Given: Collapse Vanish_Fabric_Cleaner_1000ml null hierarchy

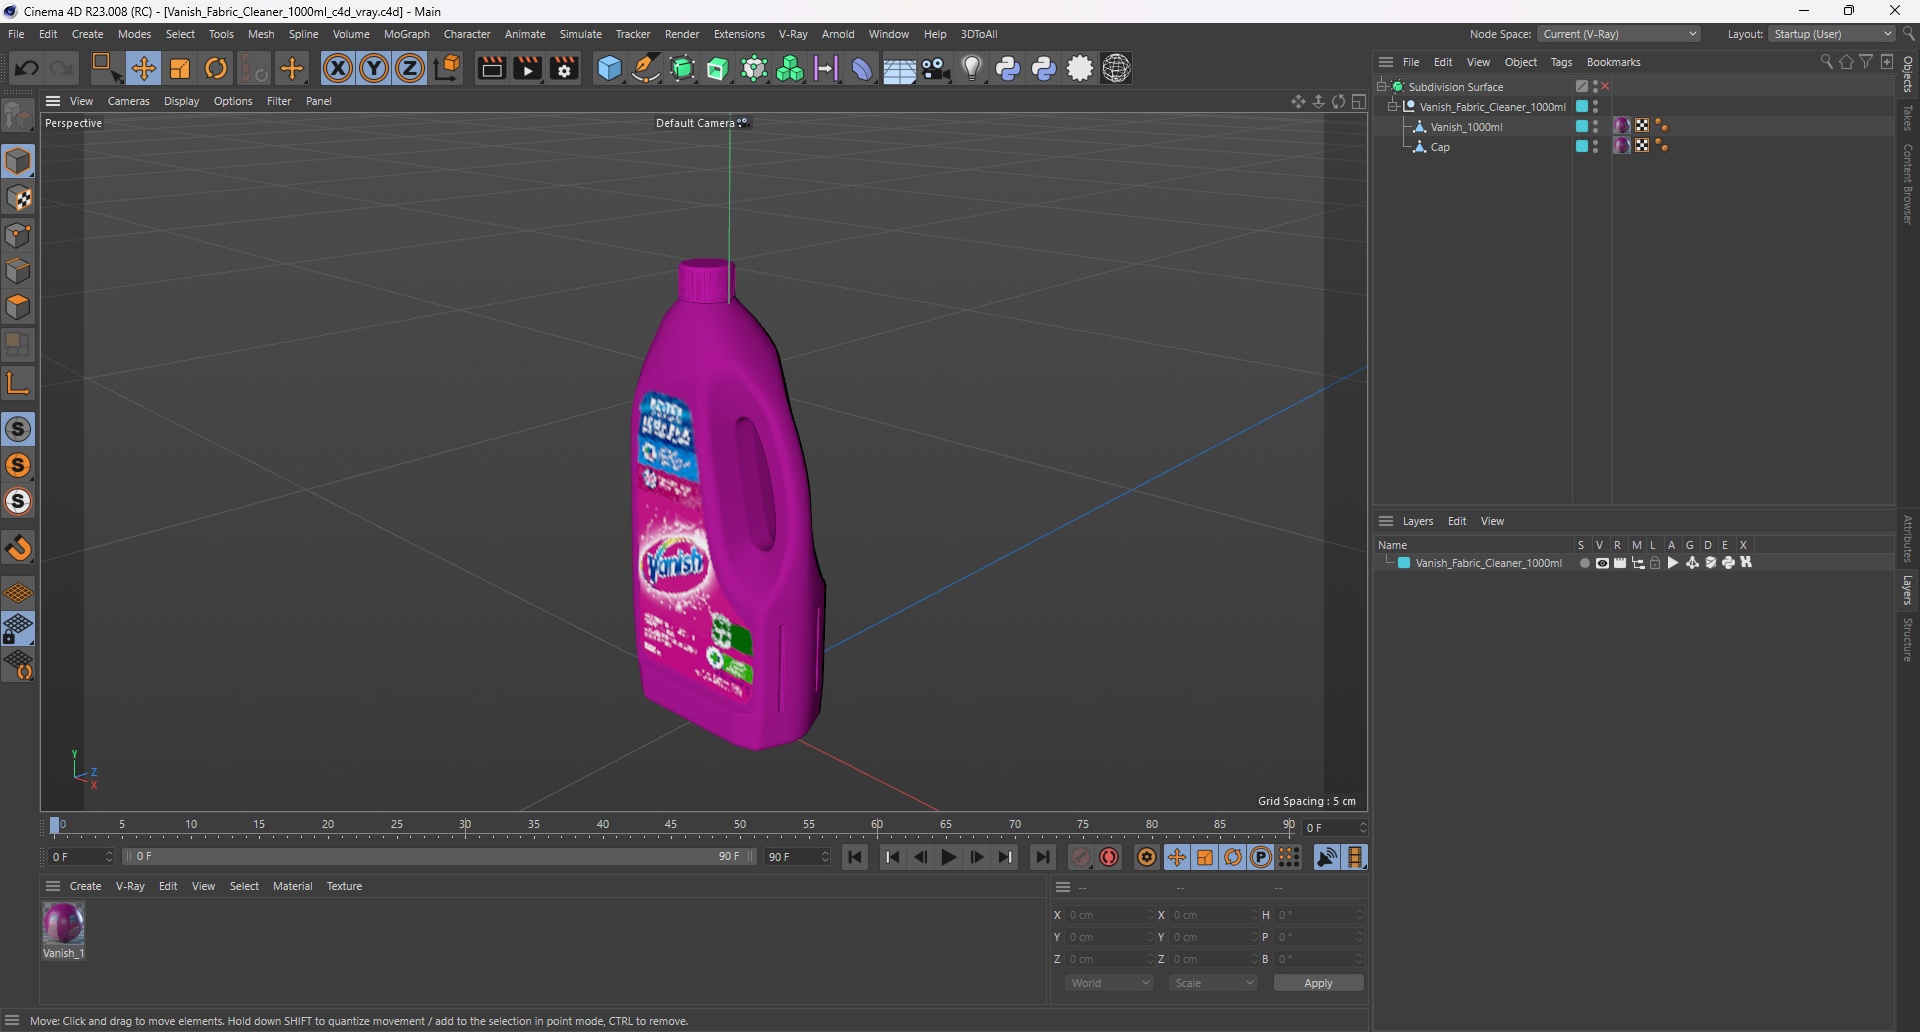Looking at the screenshot, I should click(1392, 106).
